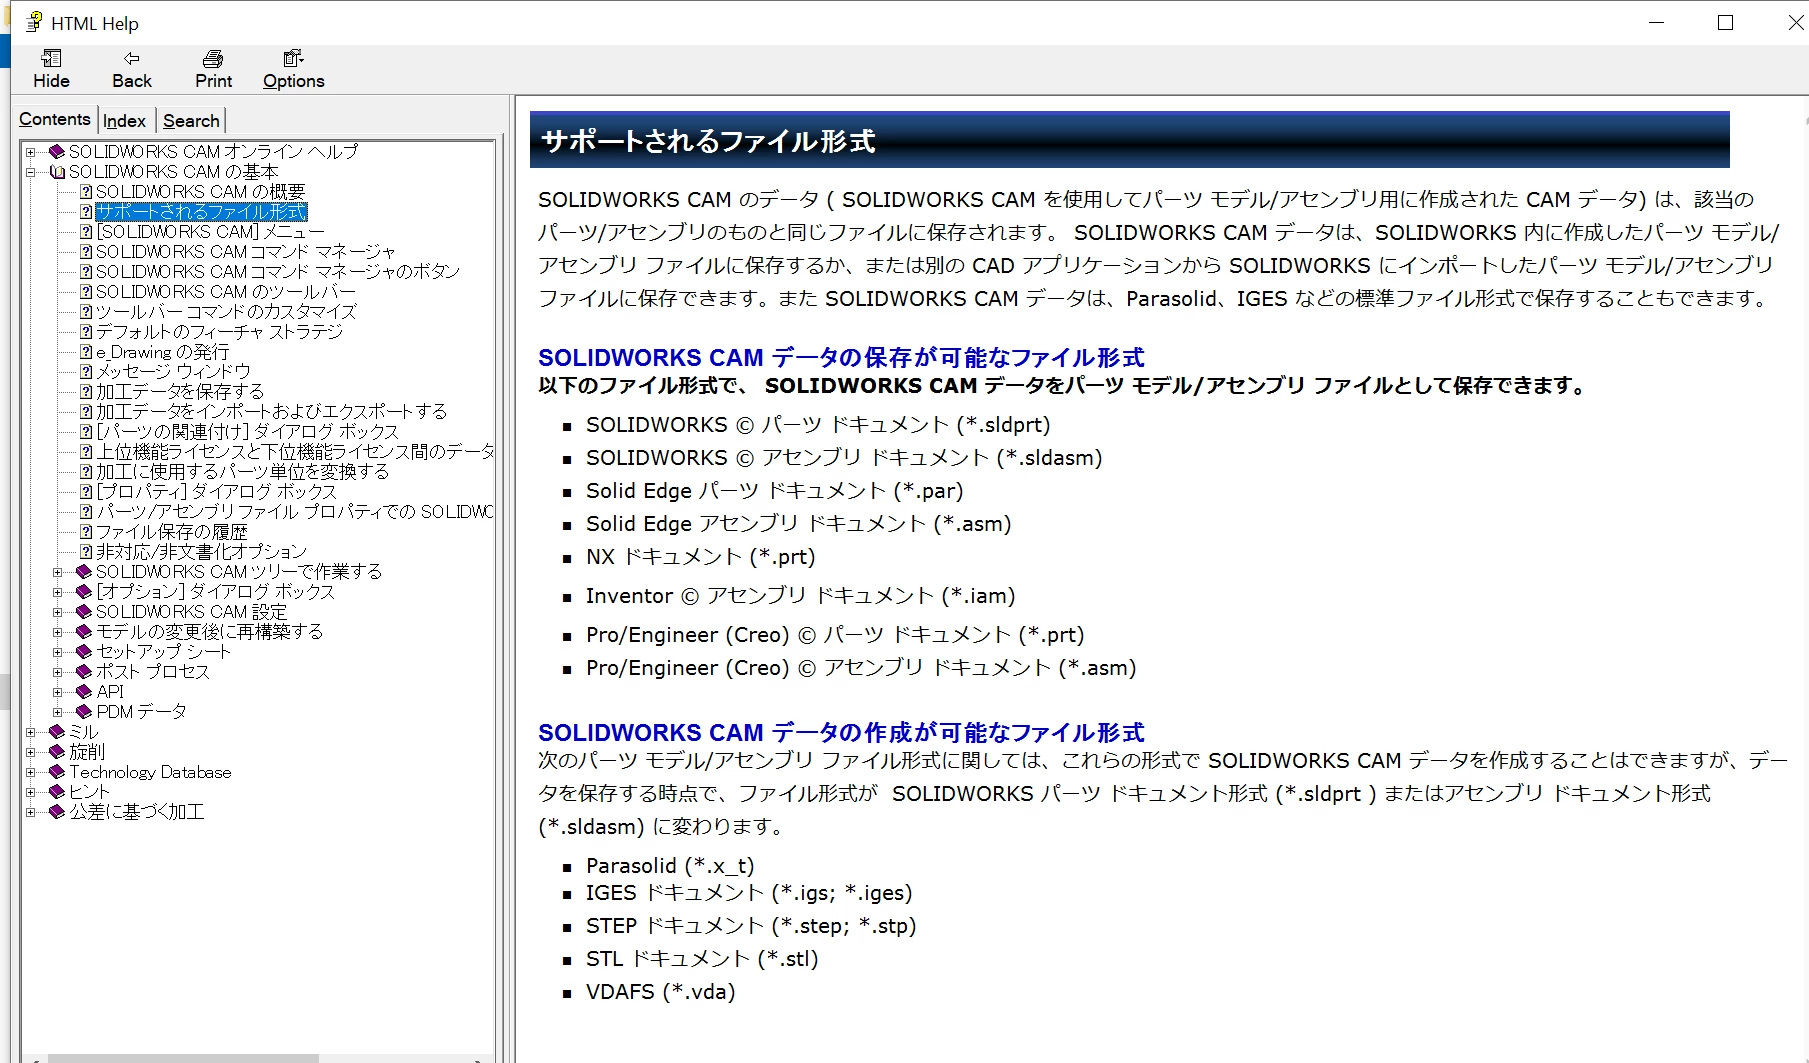Click topic icon next to [SOLIDWORKS CAM] メニュー
Viewport: 1809px width, 1063px height.
click(86, 232)
